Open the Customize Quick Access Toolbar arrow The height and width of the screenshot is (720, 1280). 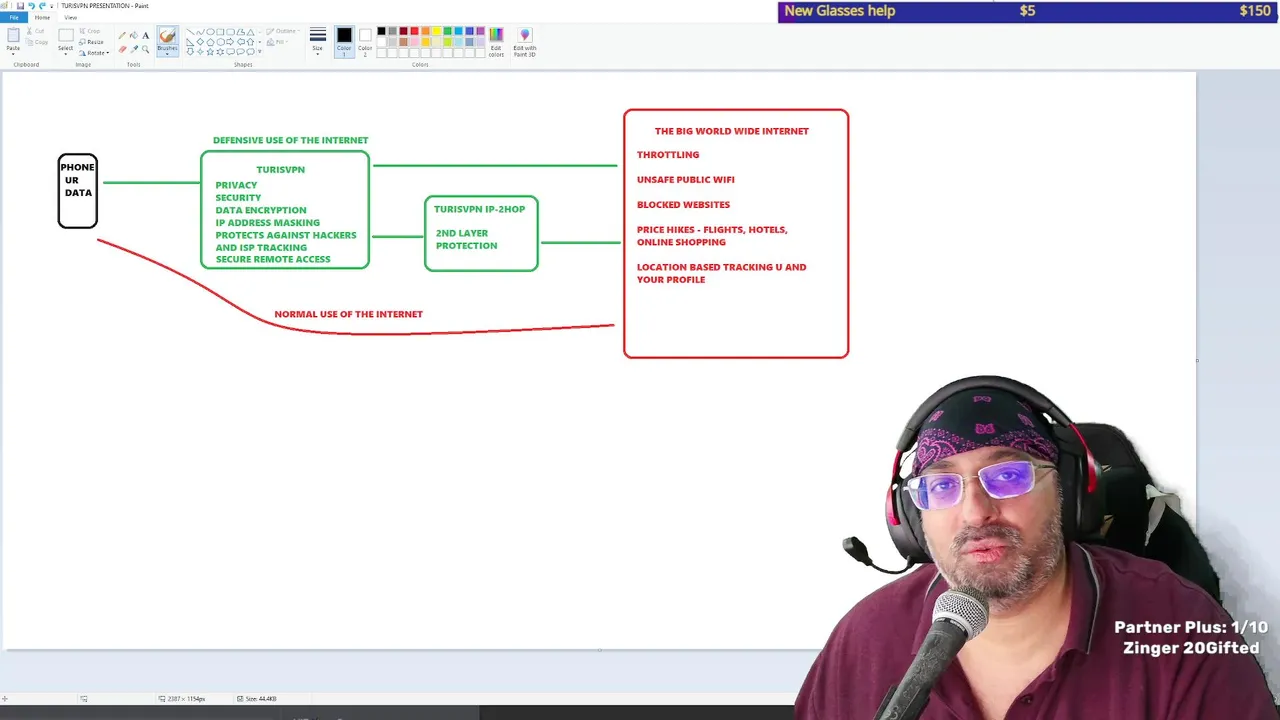pos(52,6)
